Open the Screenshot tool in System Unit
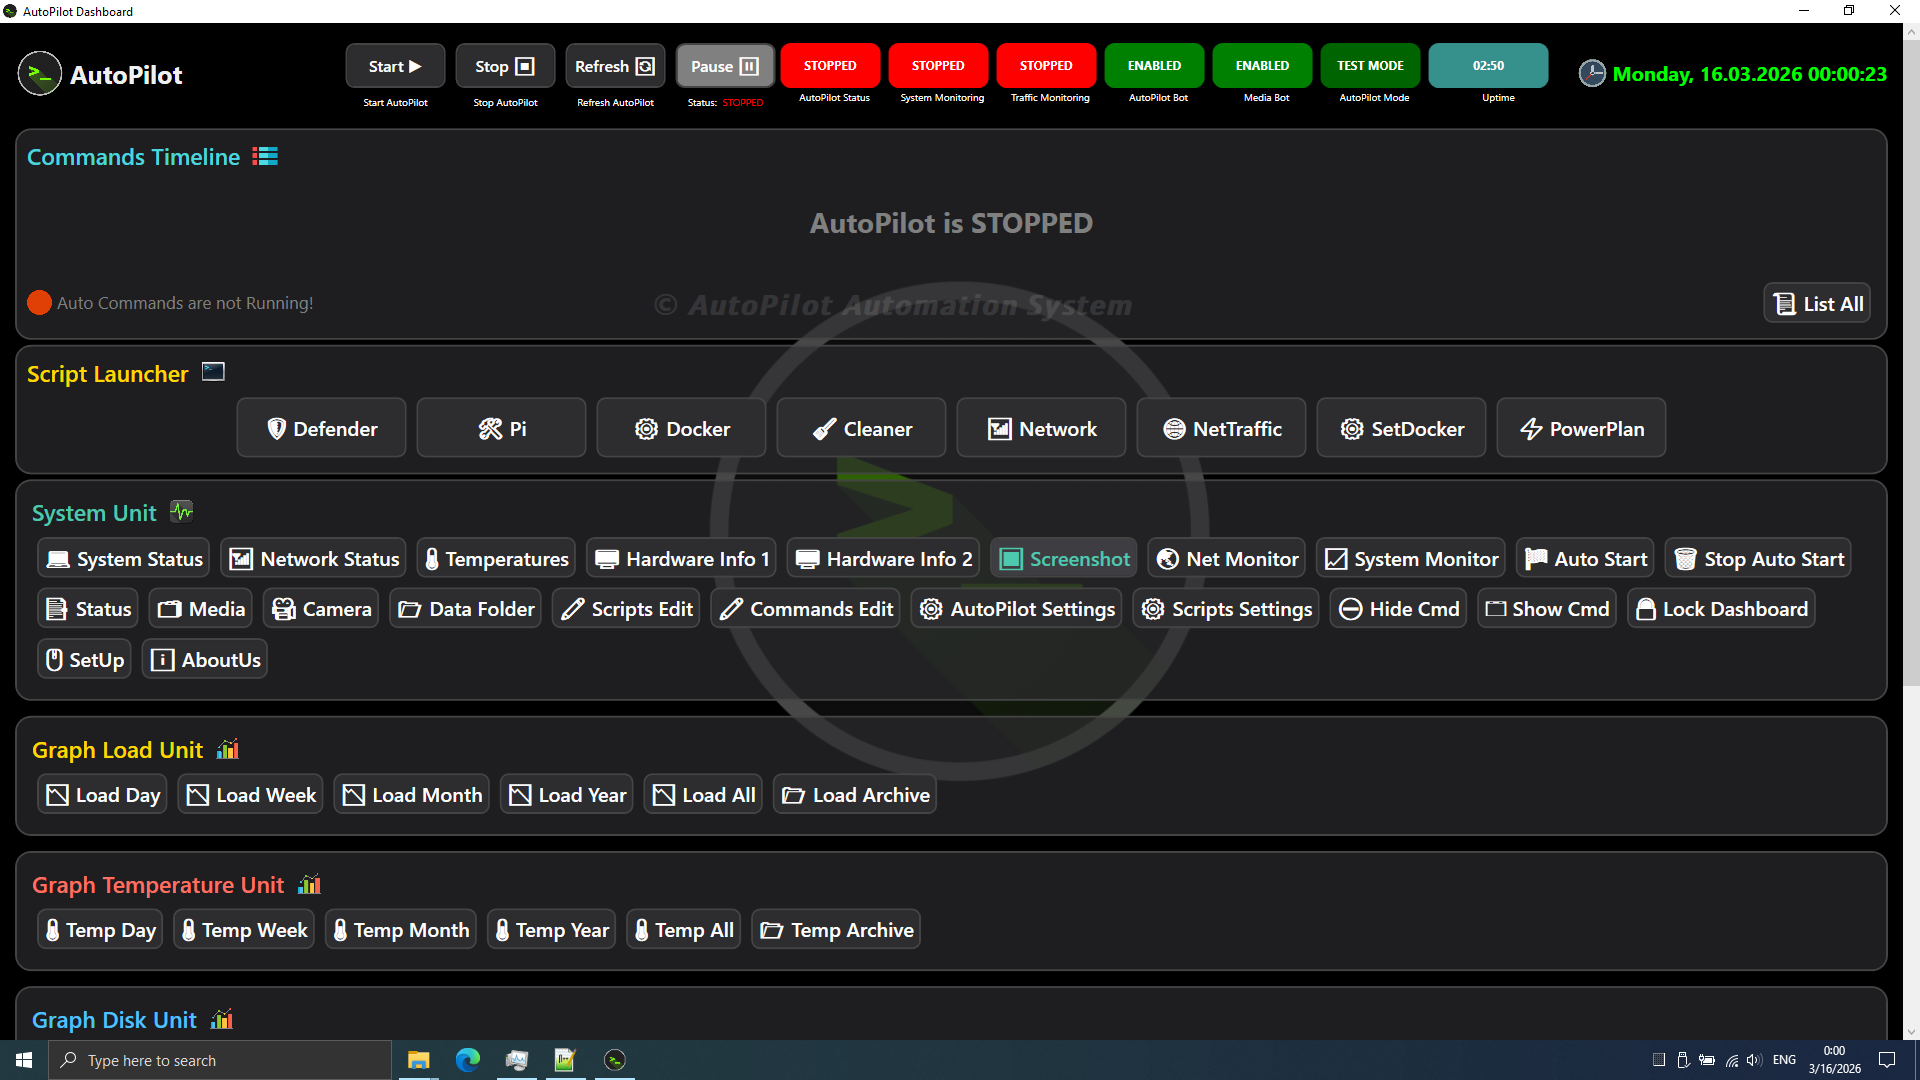The height and width of the screenshot is (1080, 1920). pos(1064,559)
